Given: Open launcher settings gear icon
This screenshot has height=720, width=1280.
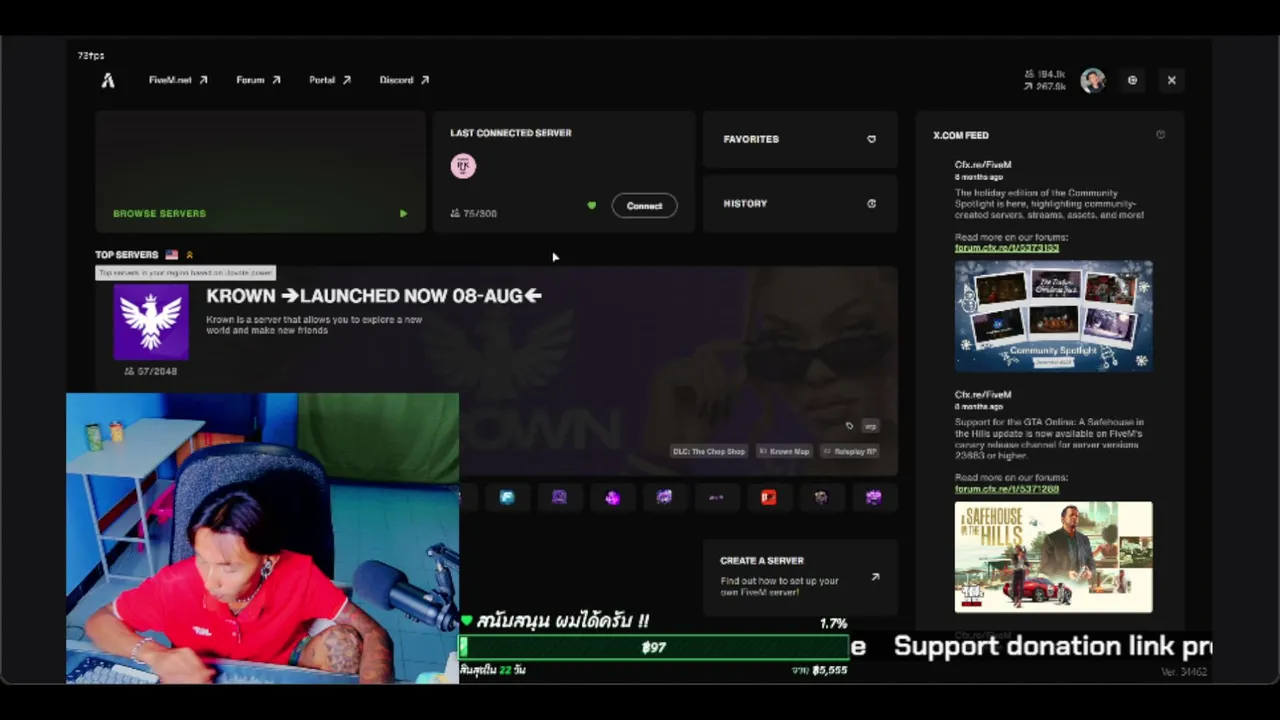Looking at the screenshot, I should pyautogui.click(x=1132, y=80).
